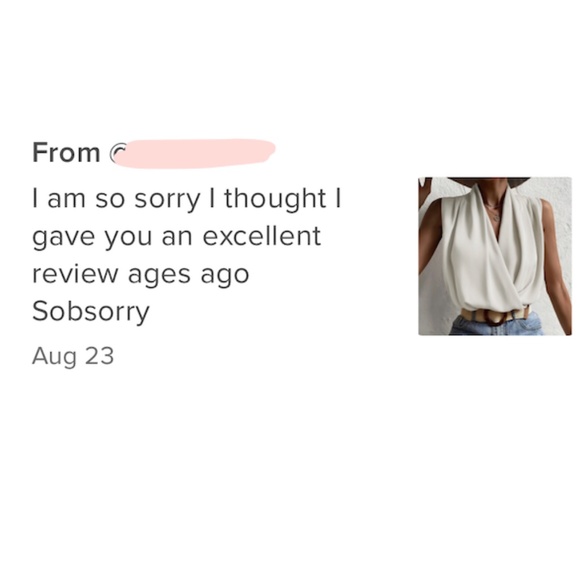Select the line 'review ages ago'
This screenshot has width=580, height=580.
141,275
